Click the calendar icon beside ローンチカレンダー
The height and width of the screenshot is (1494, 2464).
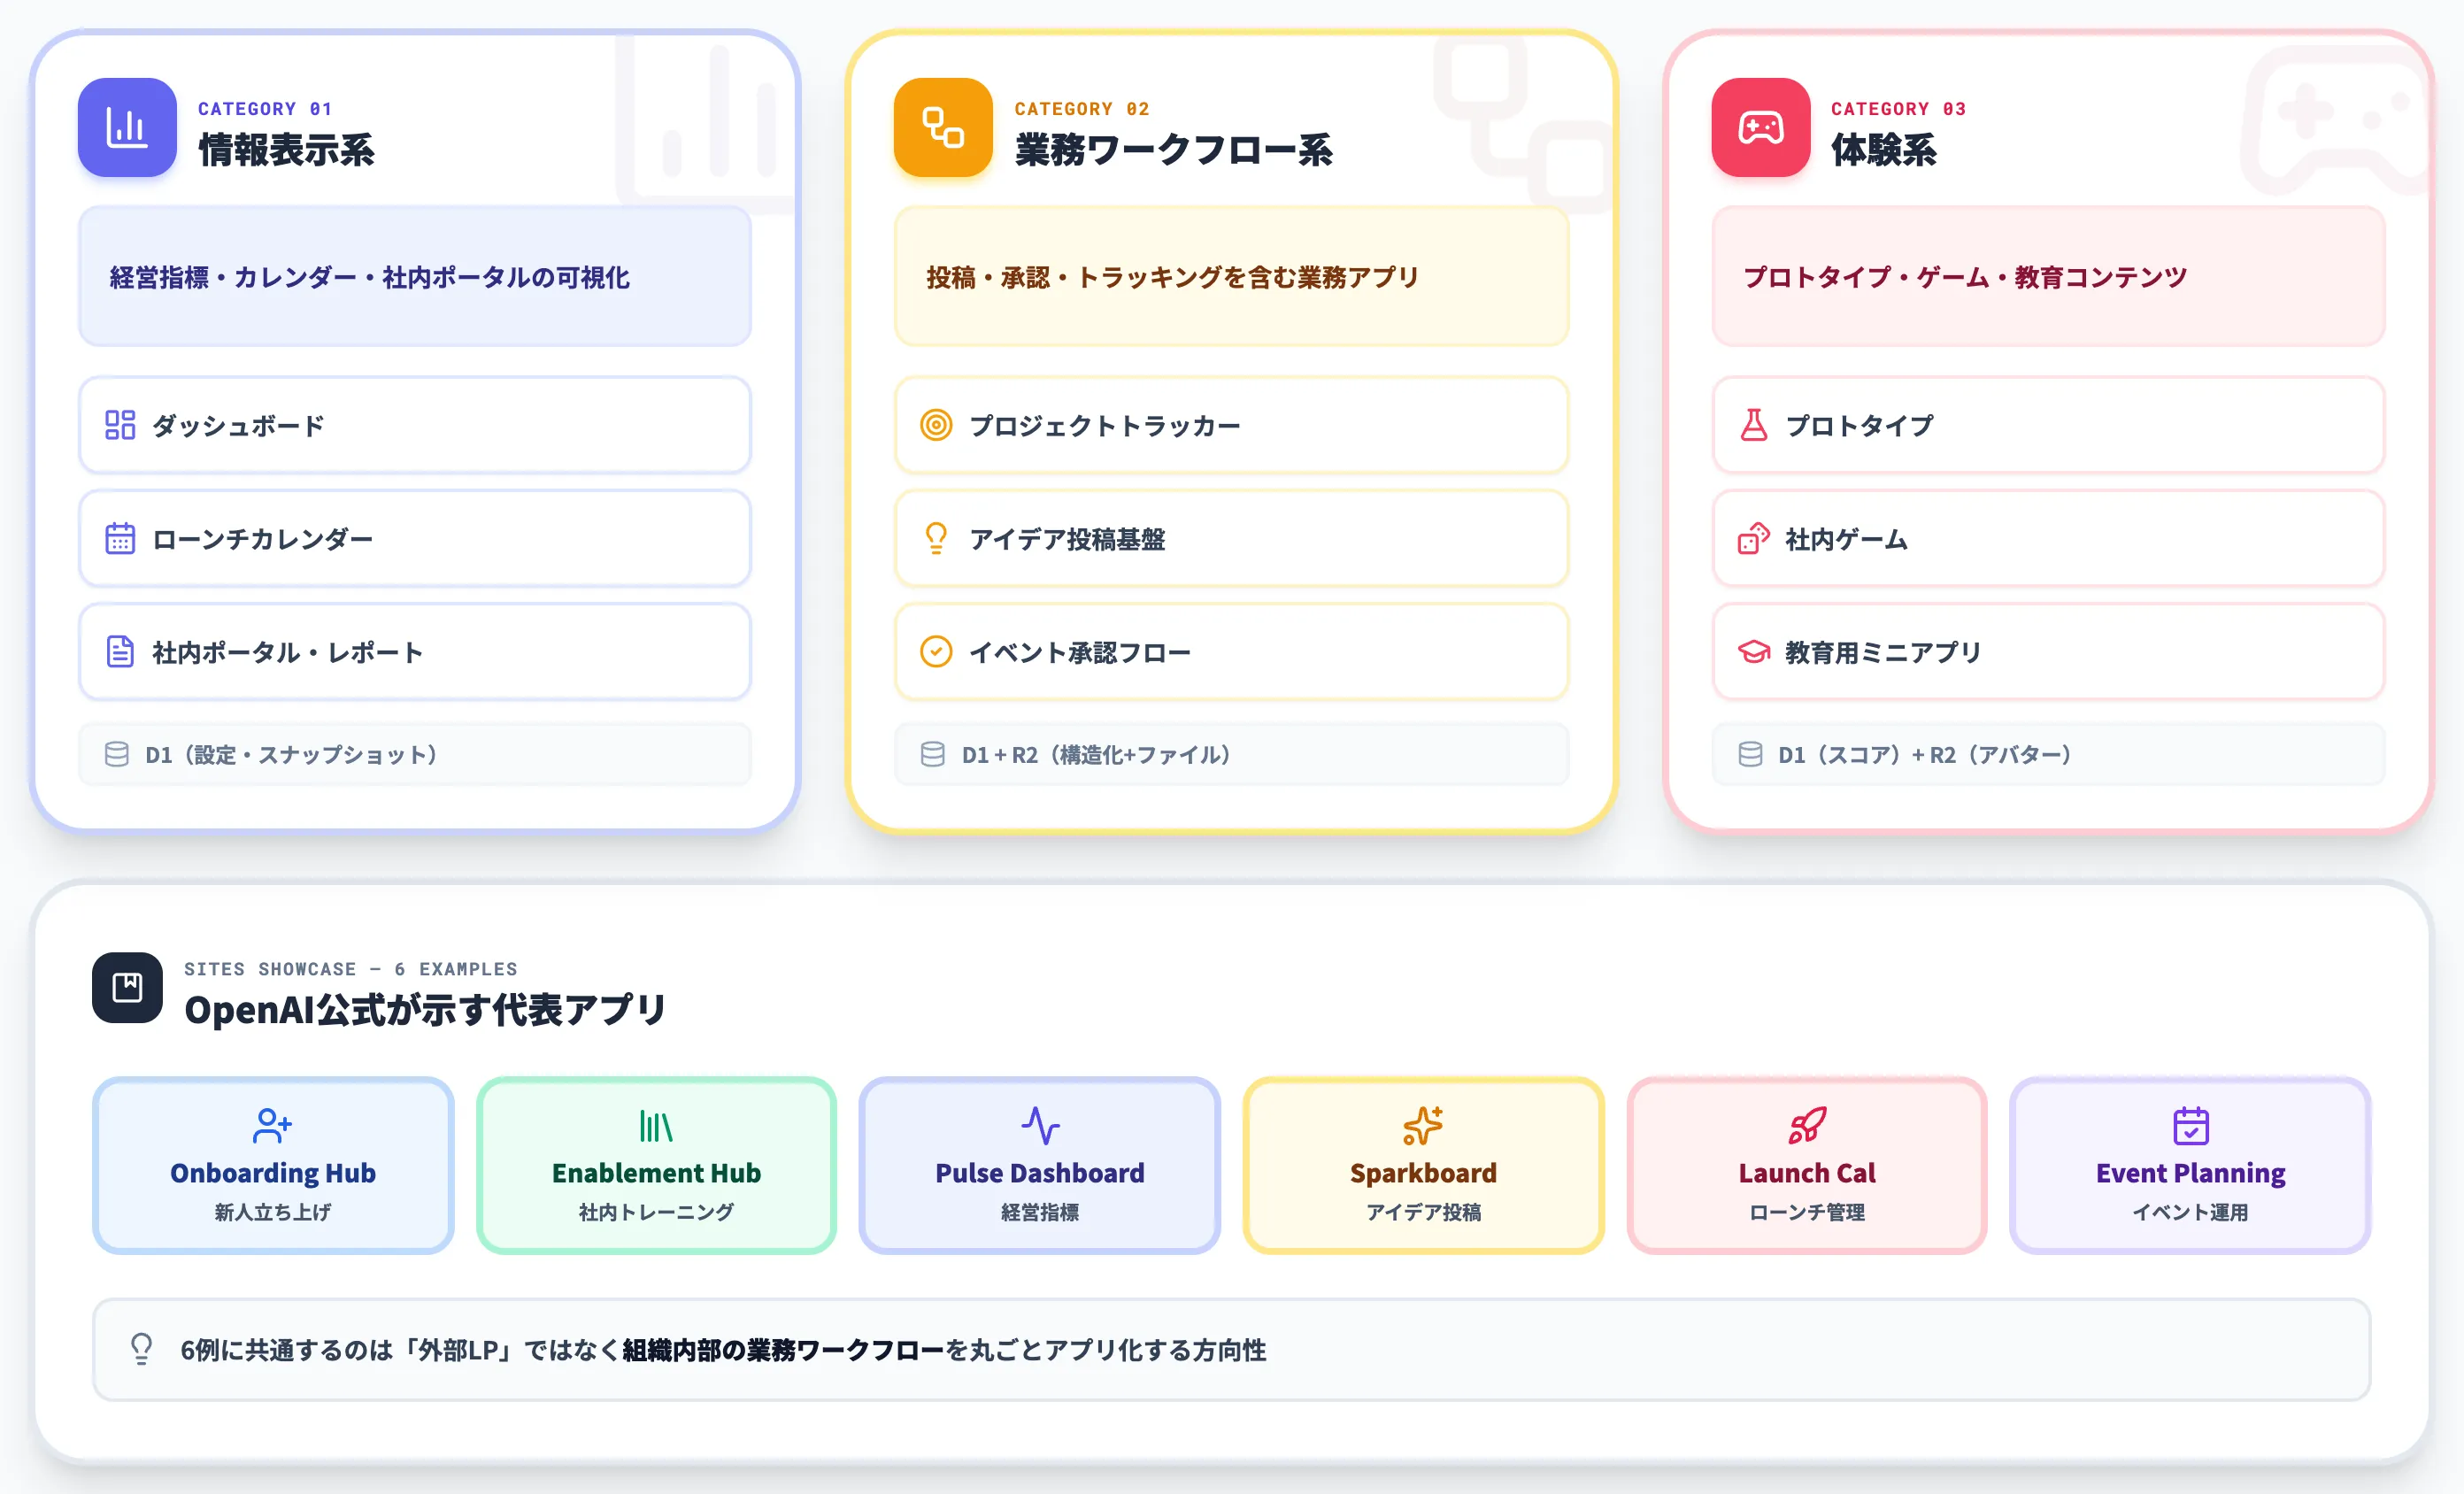[120, 538]
